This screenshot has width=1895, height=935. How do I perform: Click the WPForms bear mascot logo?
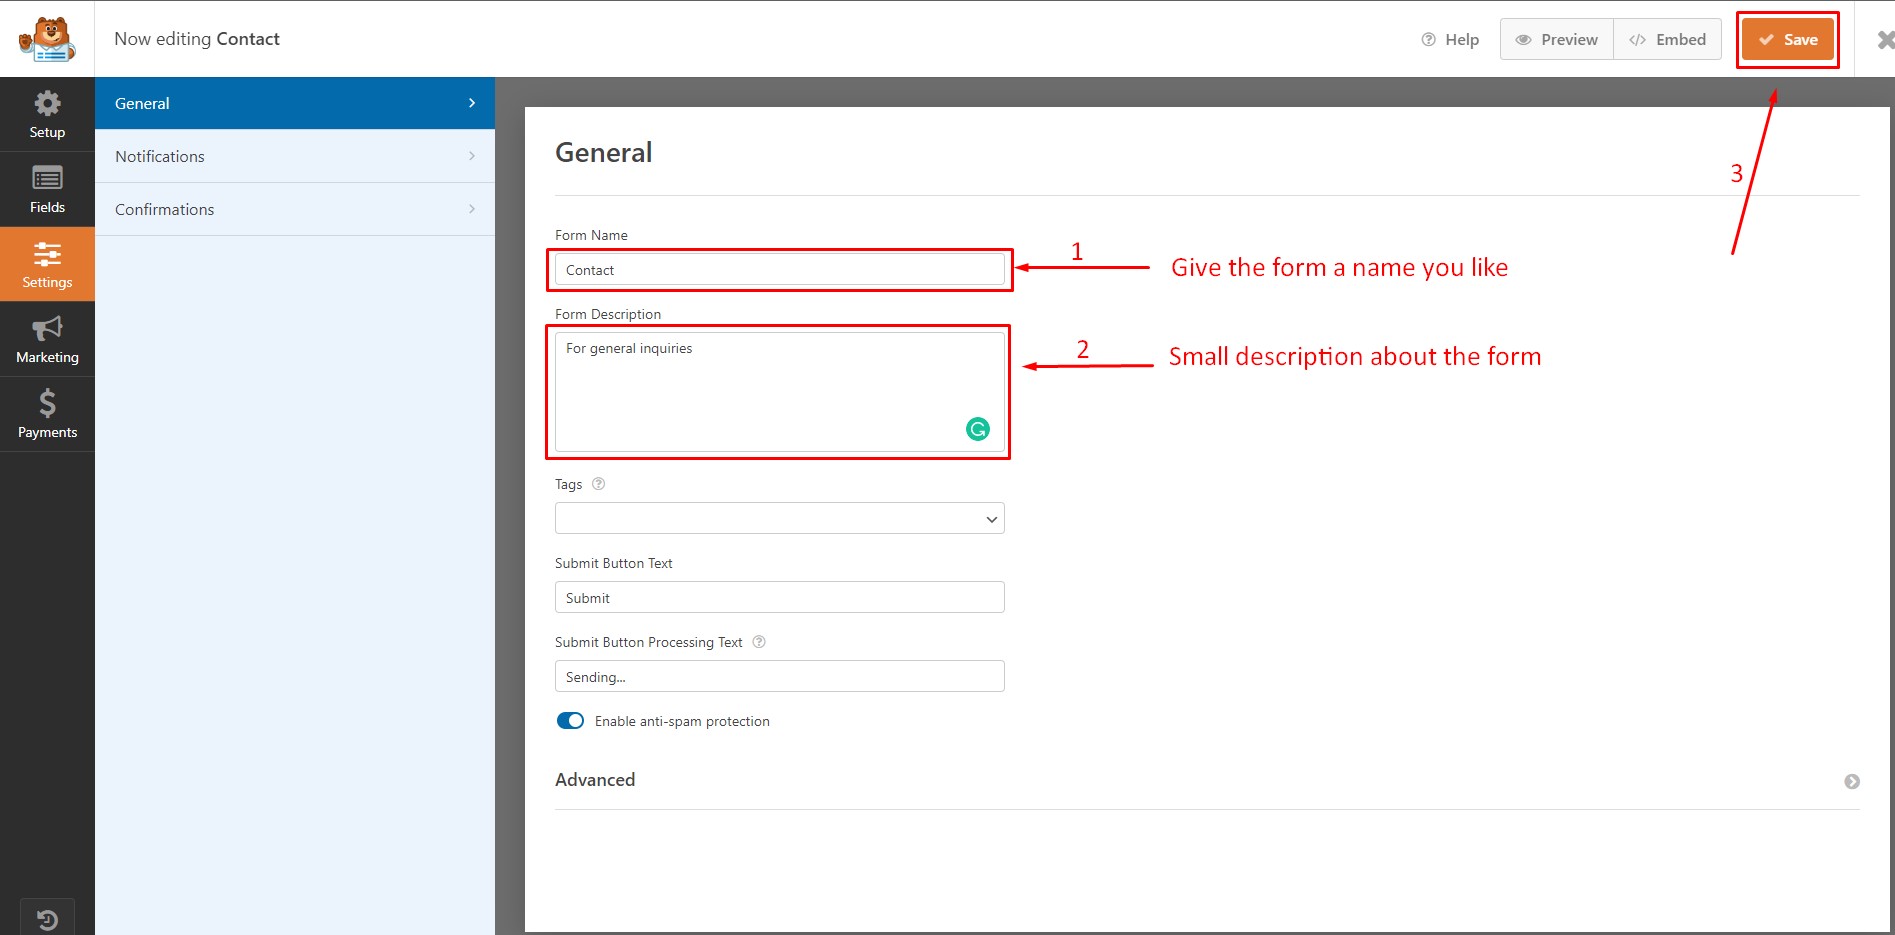47,39
